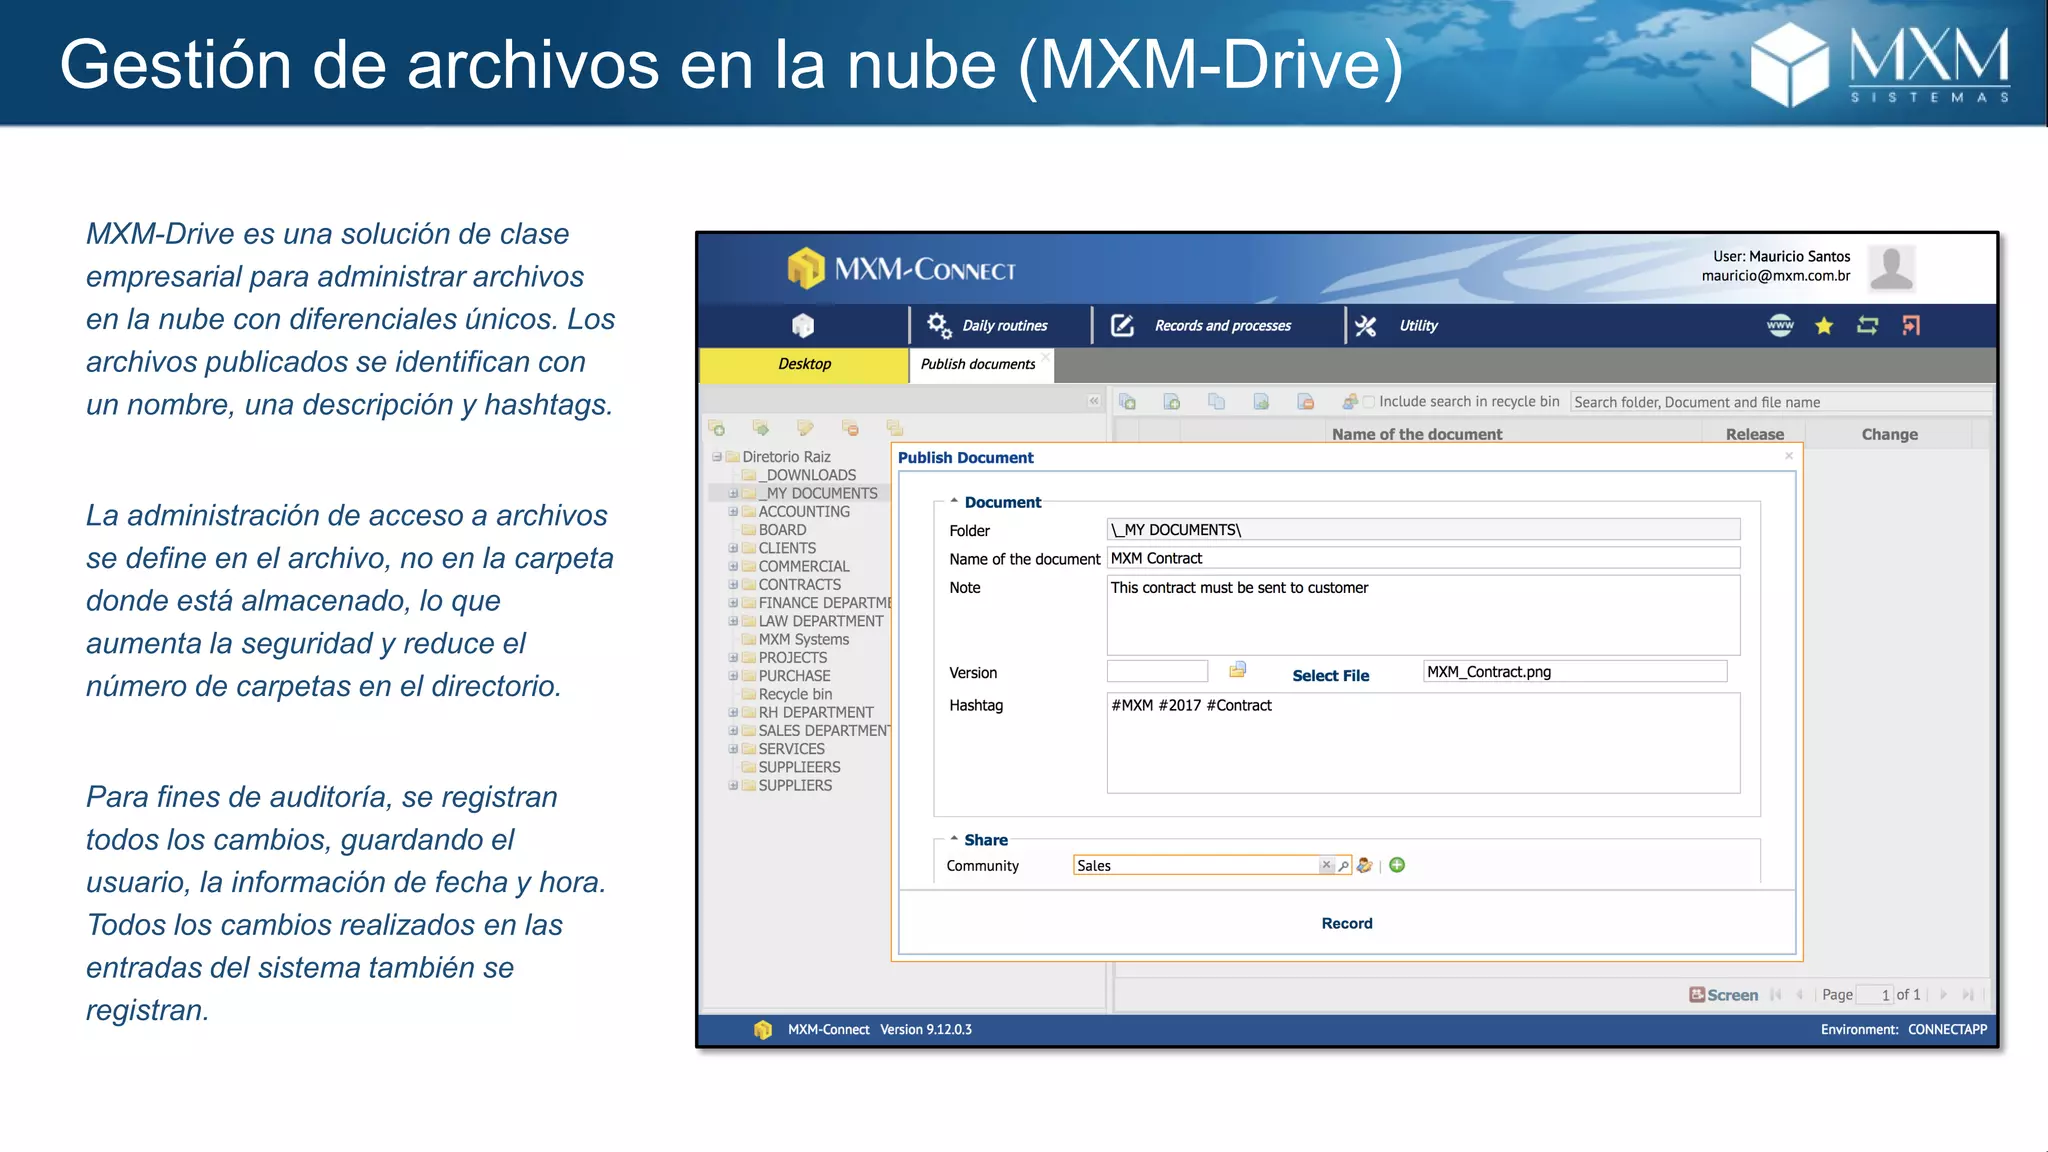Image resolution: width=2048 pixels, height=1152 pixels.
Task: Click the second document toolbar icon with green plus
Action: click(x=1172, y=401)
